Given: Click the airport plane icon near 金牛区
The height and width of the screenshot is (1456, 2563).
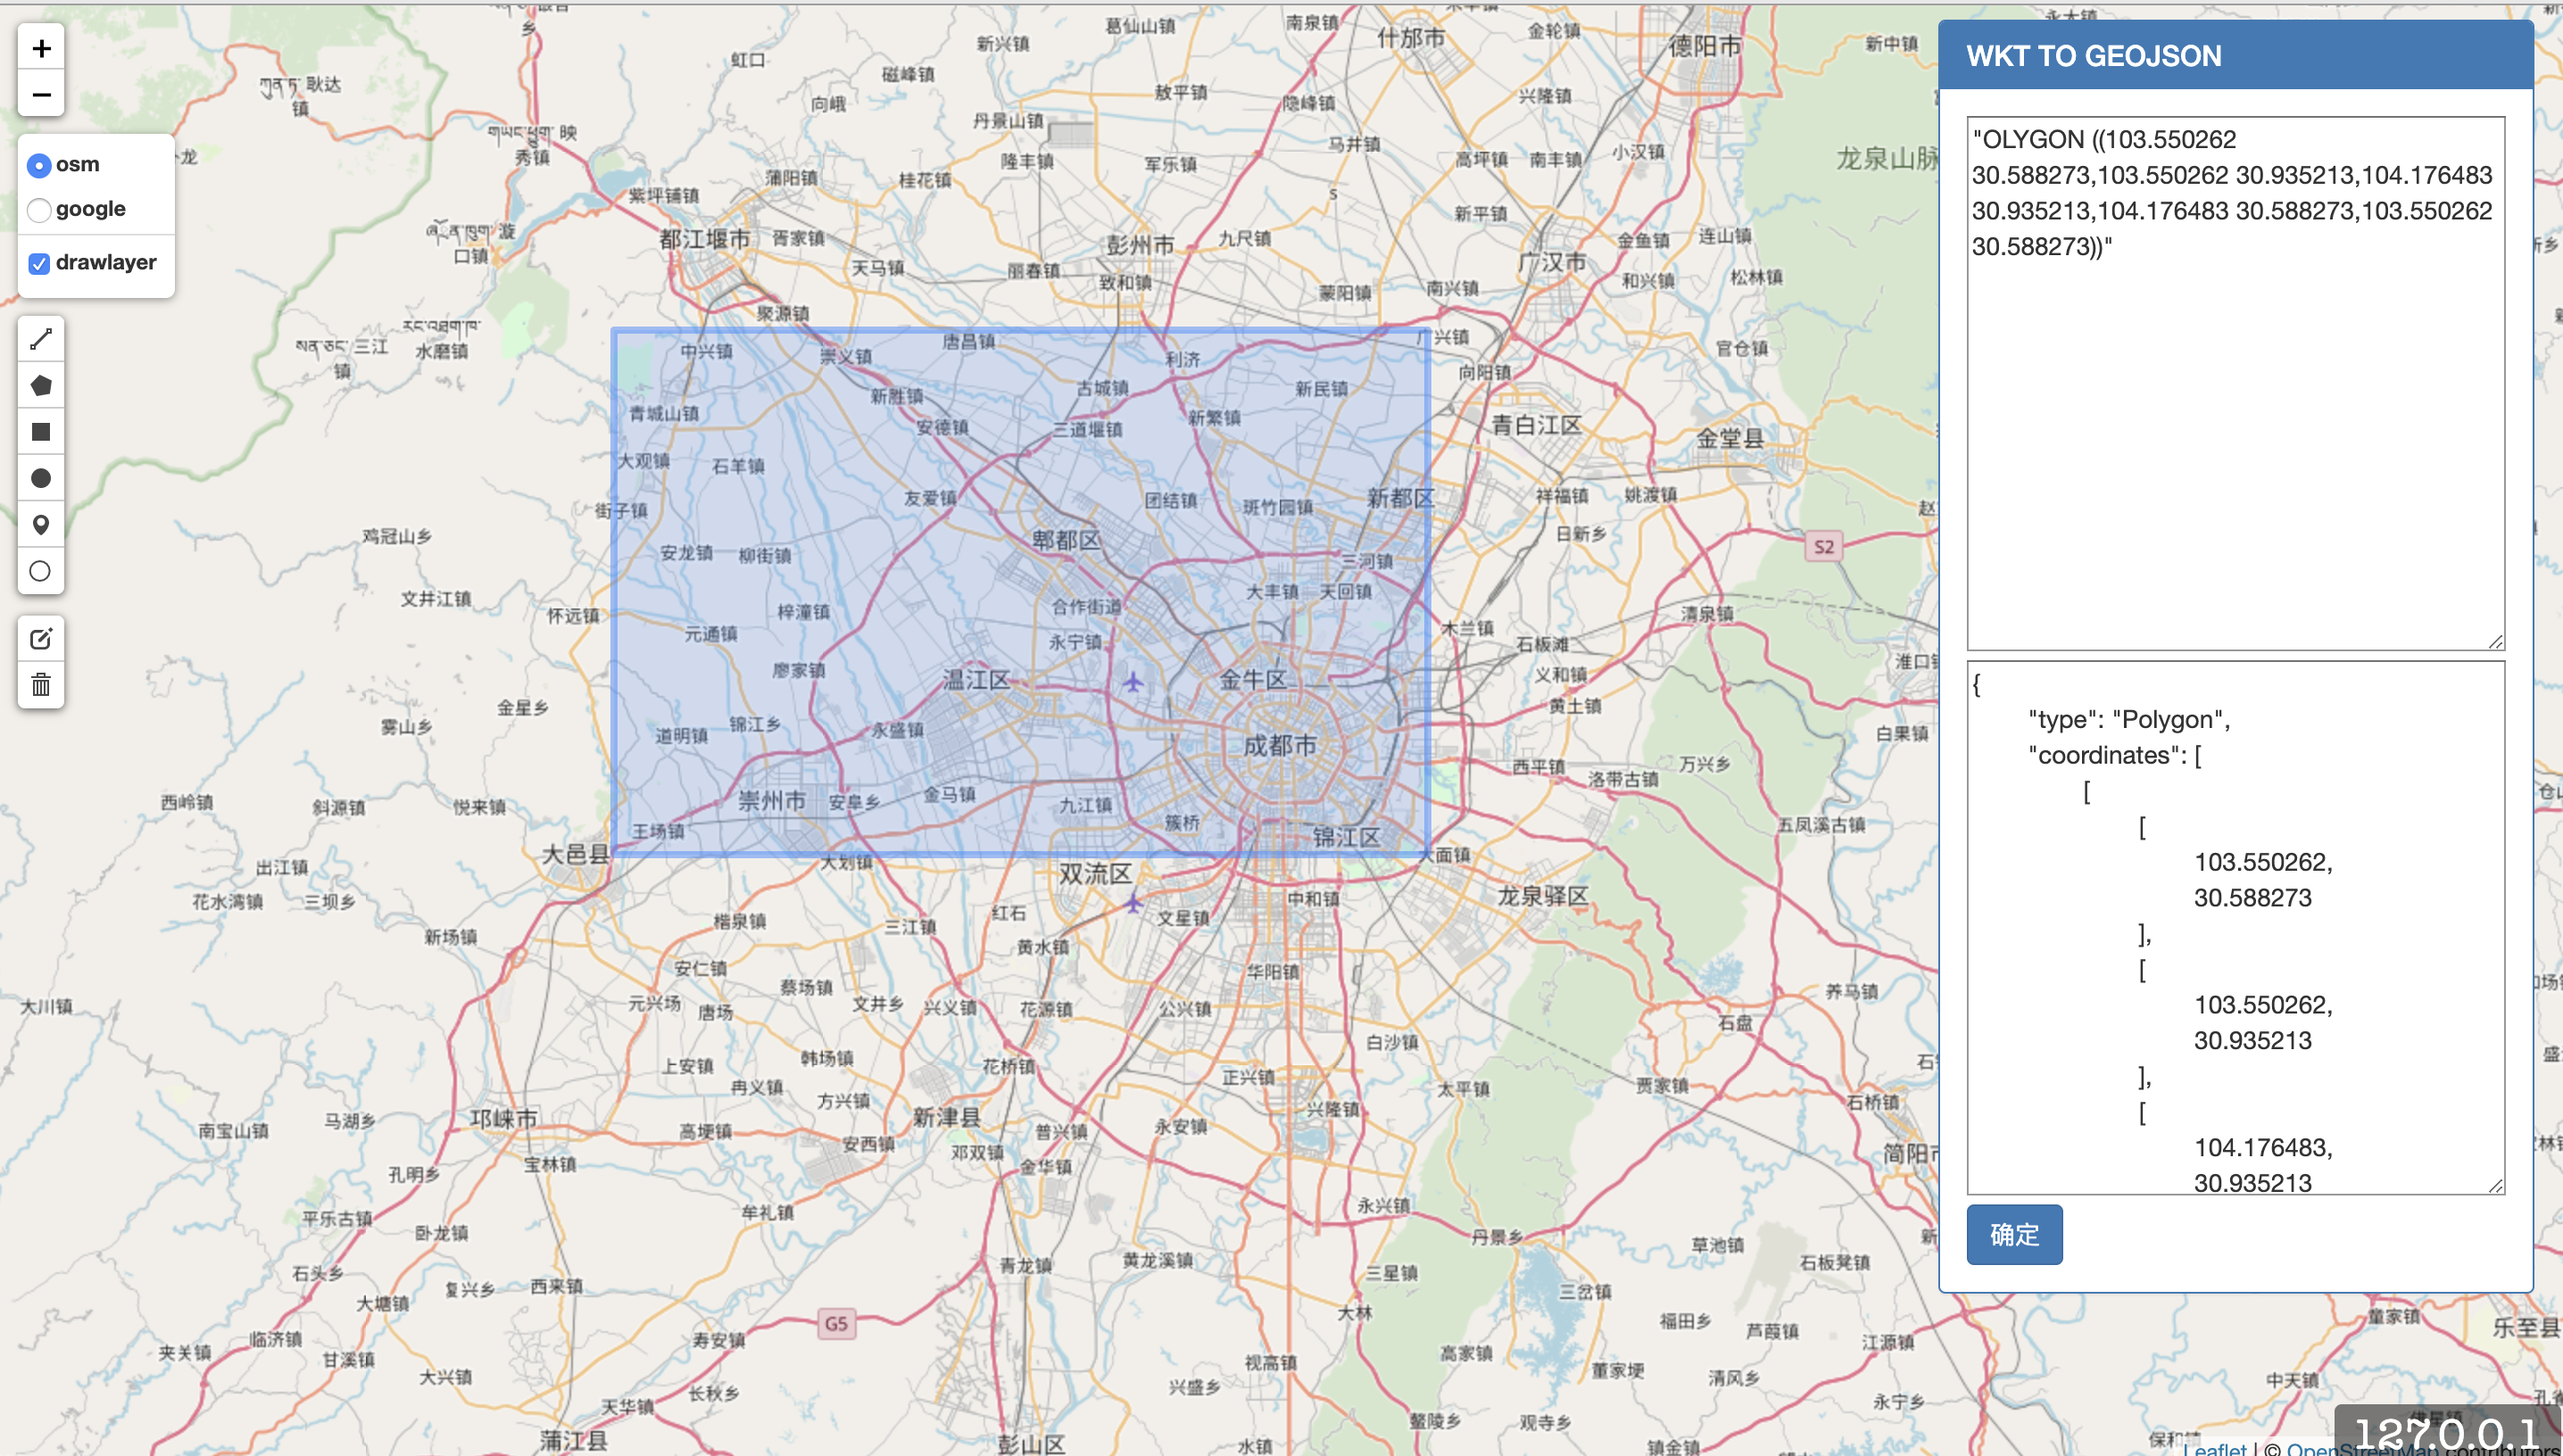Looking at the screenshot, I should point(1132,682).
